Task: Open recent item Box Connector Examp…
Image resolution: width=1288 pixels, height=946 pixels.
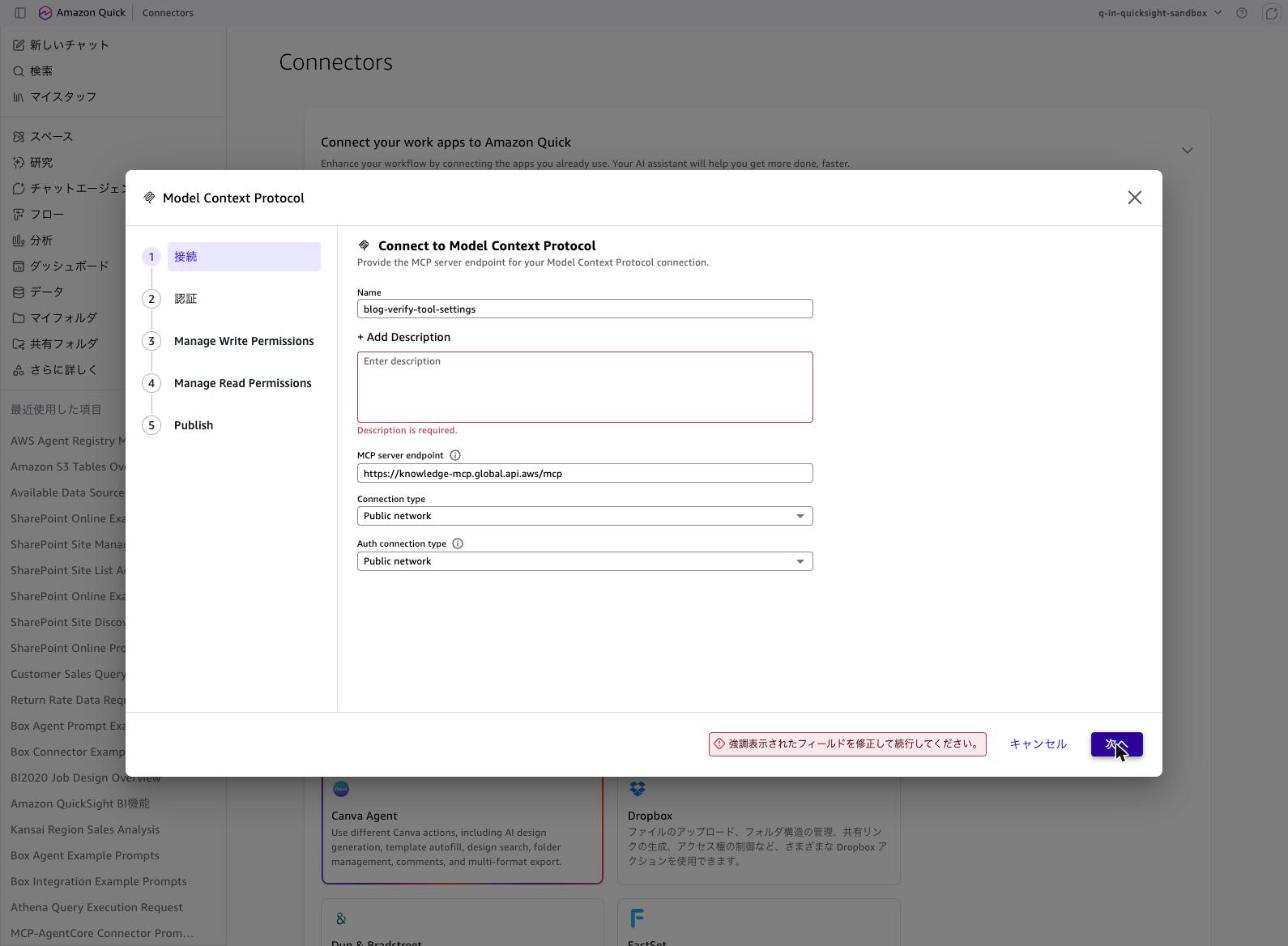Action: 68,752
